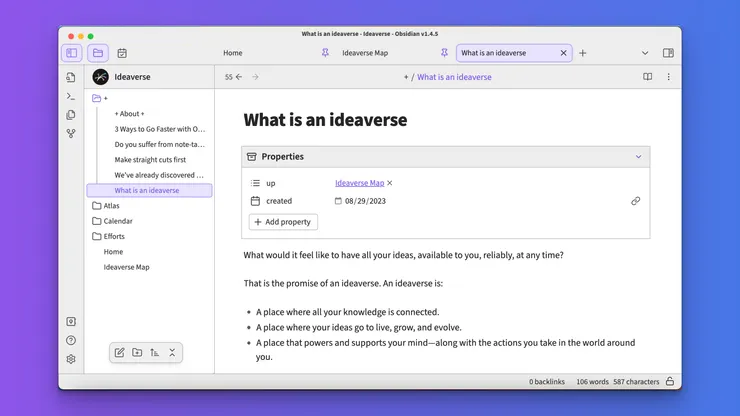
Task: Open Make straight cuts first note
Action: coord(150,160)
